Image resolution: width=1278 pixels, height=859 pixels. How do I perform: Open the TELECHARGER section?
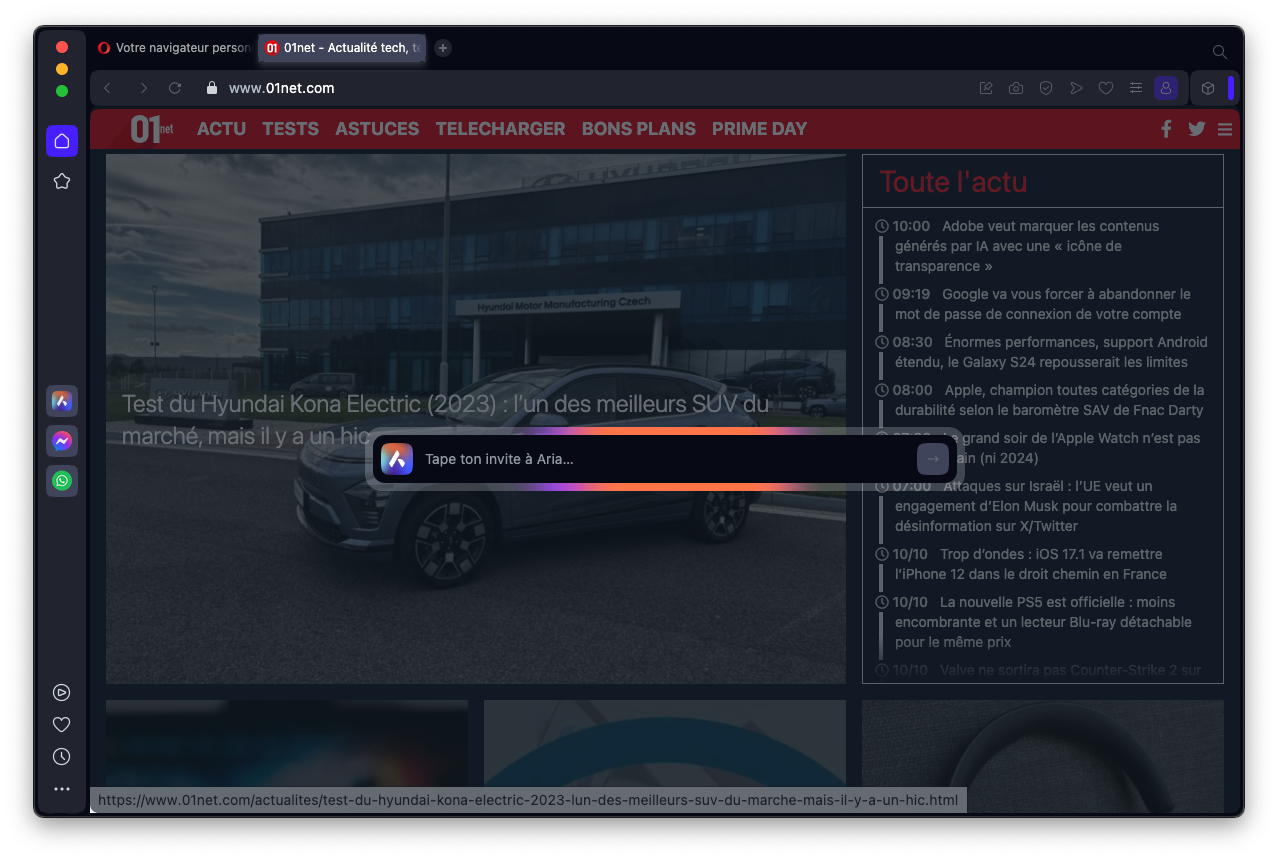tap(500, 129)
